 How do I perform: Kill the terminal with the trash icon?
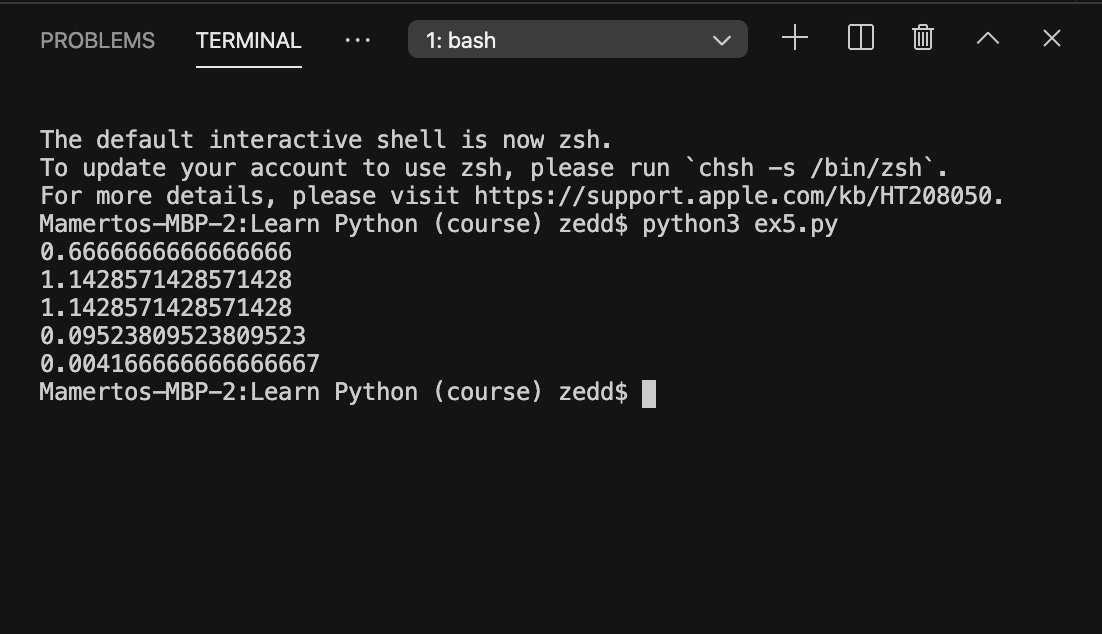tap(923, 39)
